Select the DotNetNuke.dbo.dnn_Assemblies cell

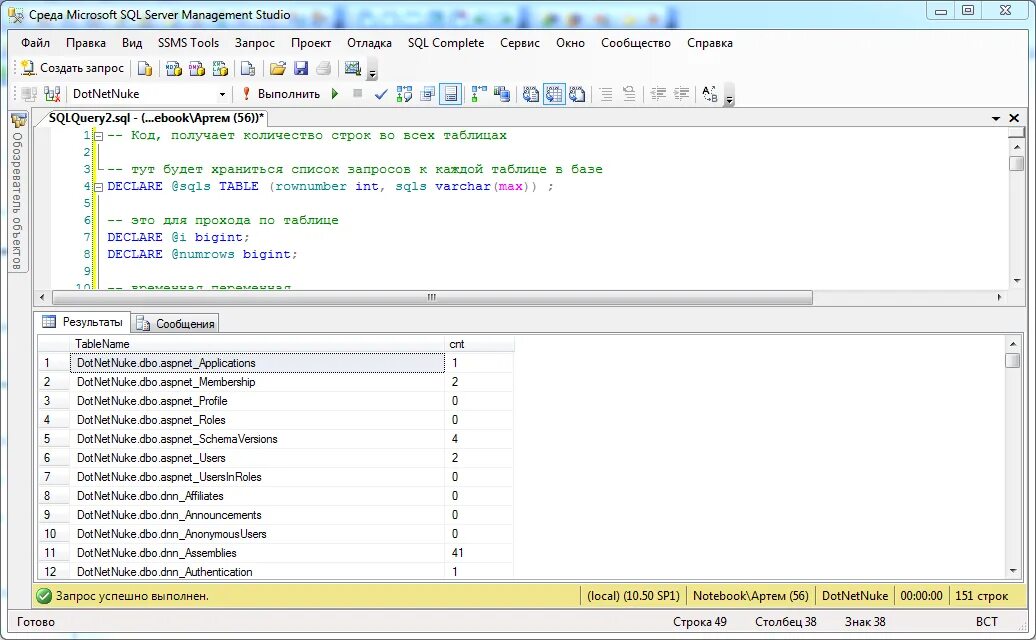(x=257, y=553)
